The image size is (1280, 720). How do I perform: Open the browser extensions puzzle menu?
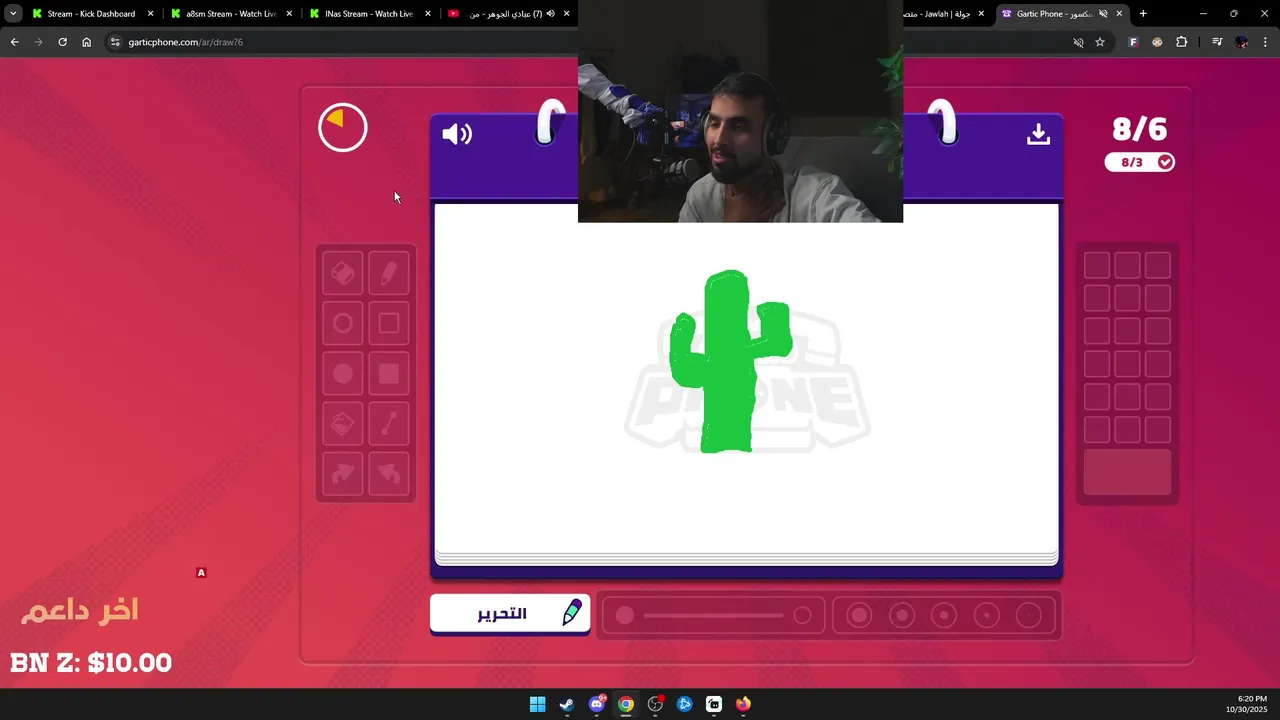tap(1181, 42)
